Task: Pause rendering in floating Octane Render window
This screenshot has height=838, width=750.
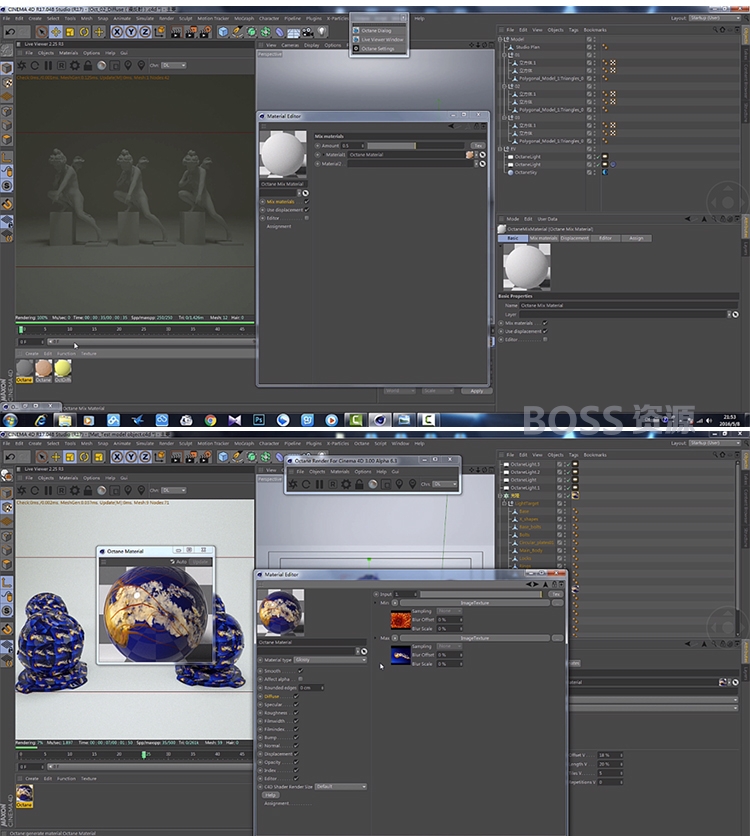Action: [319, 484]
